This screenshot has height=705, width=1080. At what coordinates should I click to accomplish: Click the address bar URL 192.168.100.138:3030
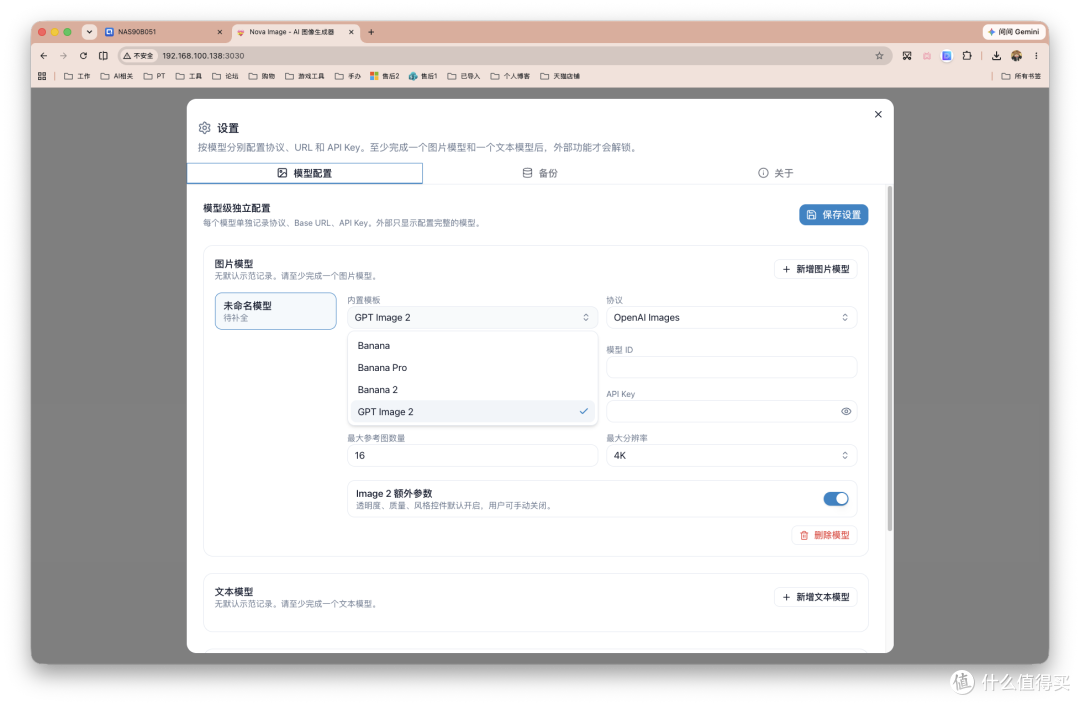pyautogui.click(x=203, y=56)
